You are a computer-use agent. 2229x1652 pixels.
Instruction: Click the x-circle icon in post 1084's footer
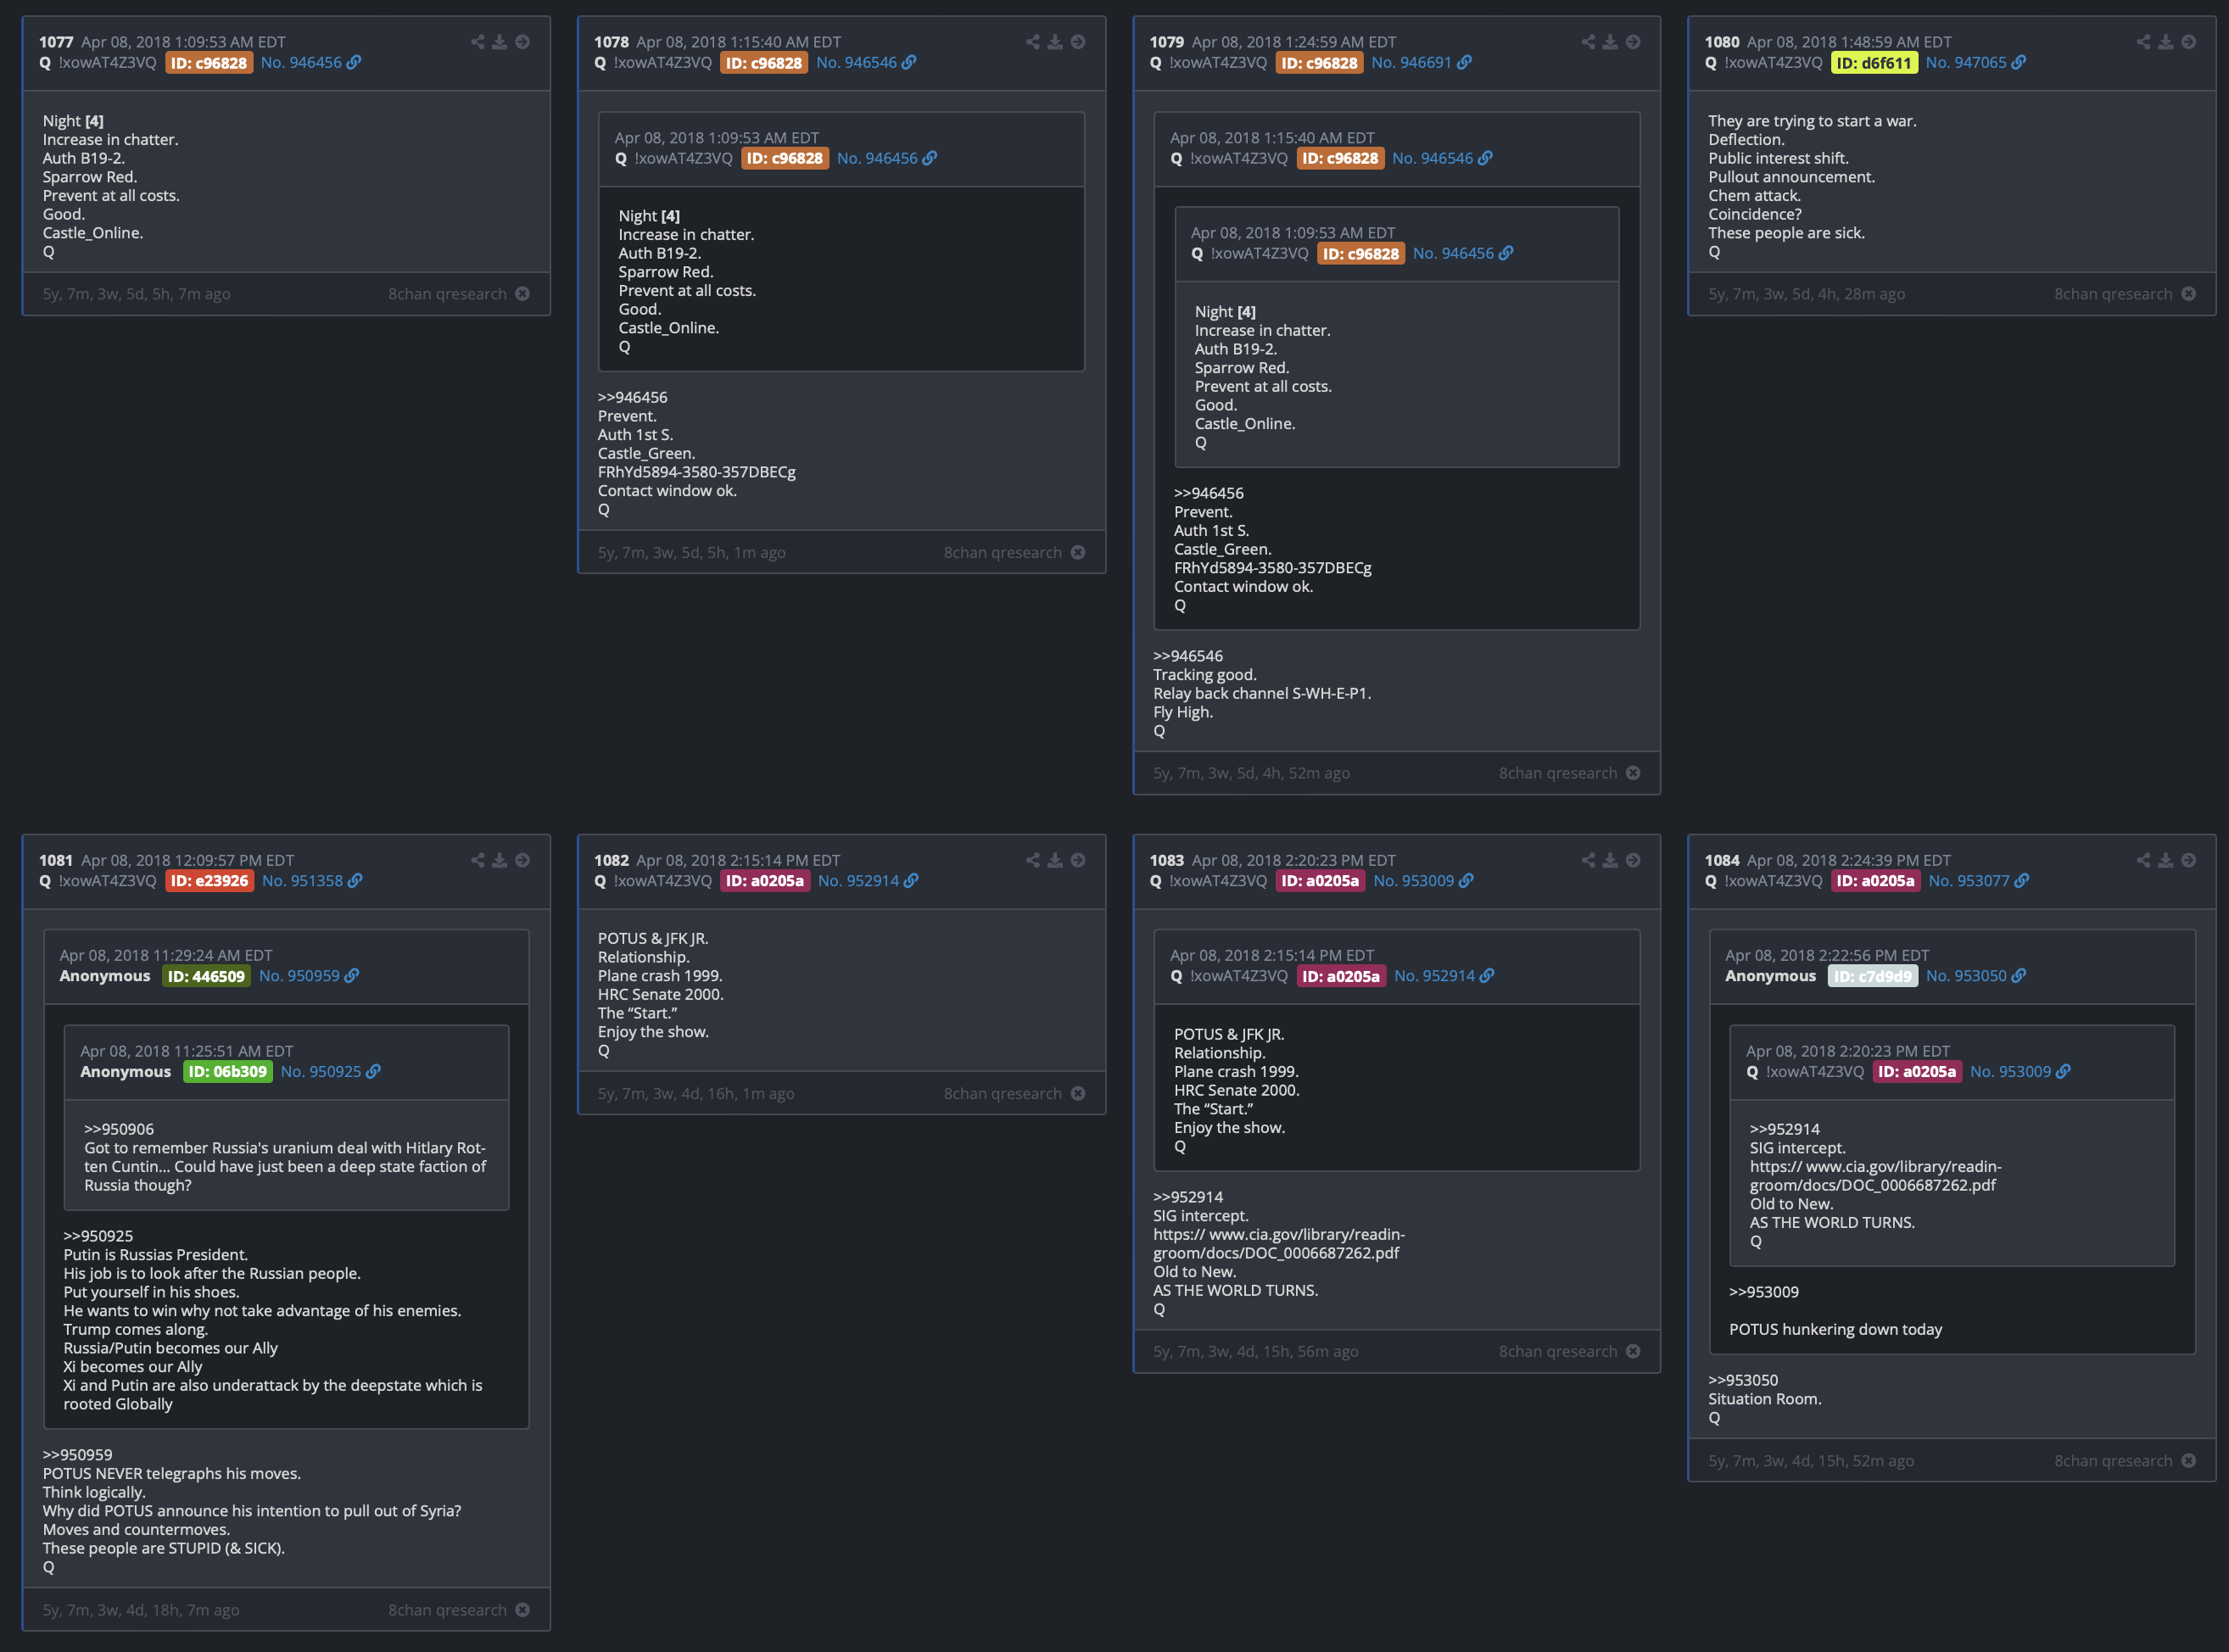[2189, 1461]
